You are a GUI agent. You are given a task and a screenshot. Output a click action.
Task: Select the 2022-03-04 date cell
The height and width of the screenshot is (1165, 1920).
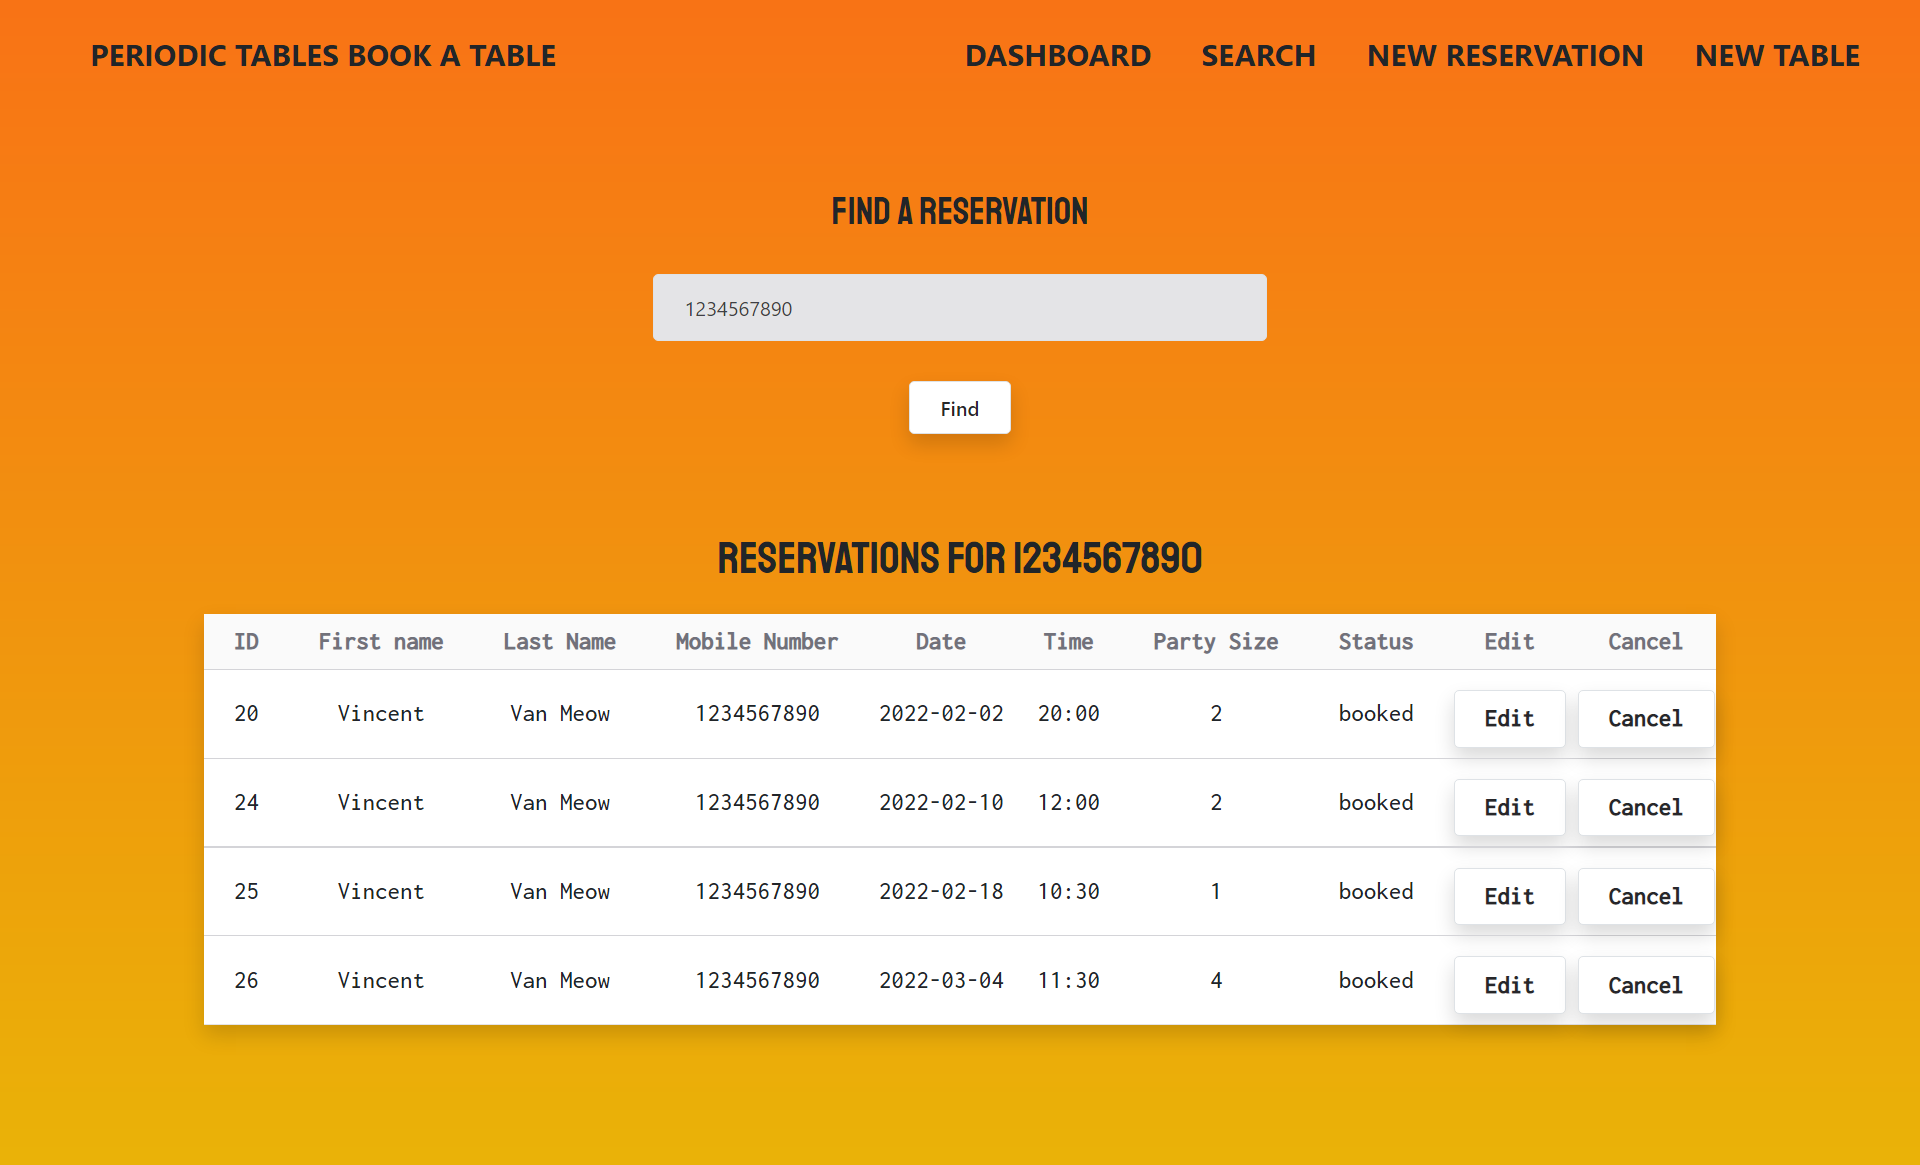(x=940, y=980)
